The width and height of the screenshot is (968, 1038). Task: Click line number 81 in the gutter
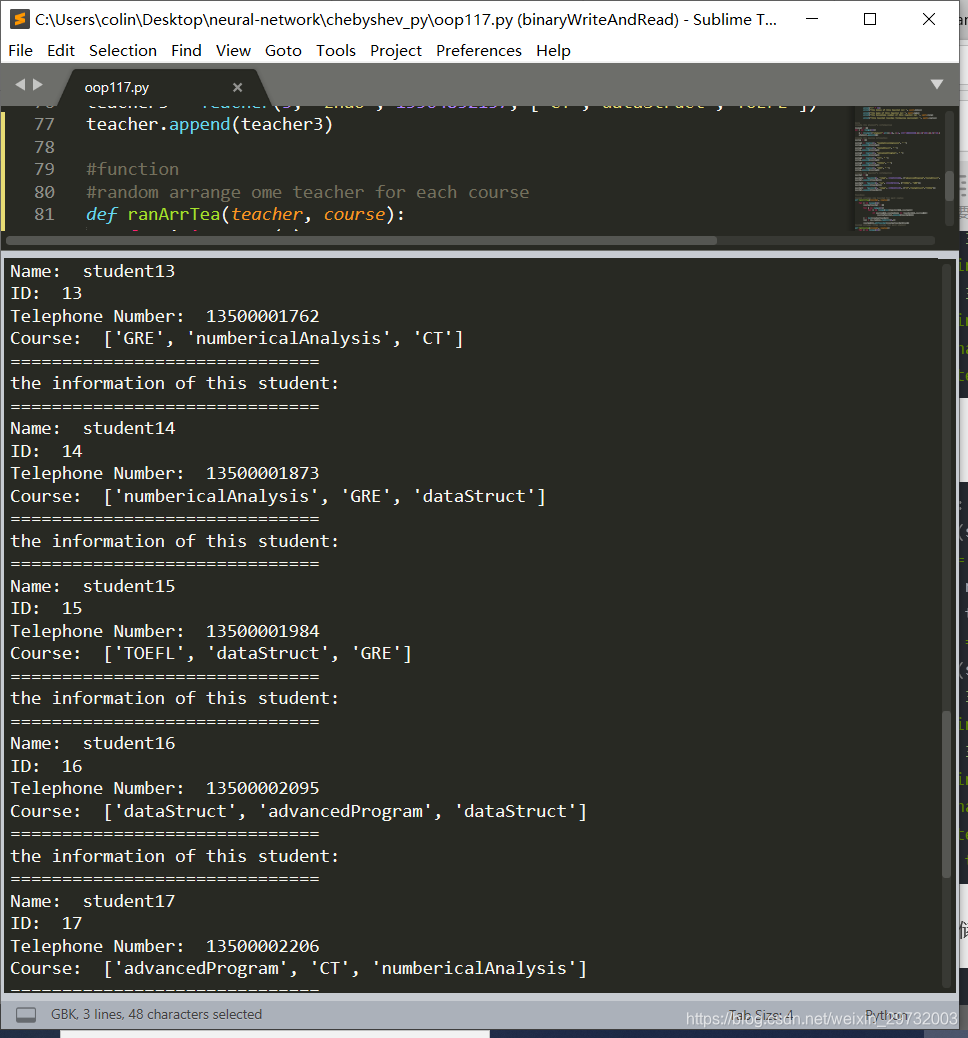[x=44, y=214]
